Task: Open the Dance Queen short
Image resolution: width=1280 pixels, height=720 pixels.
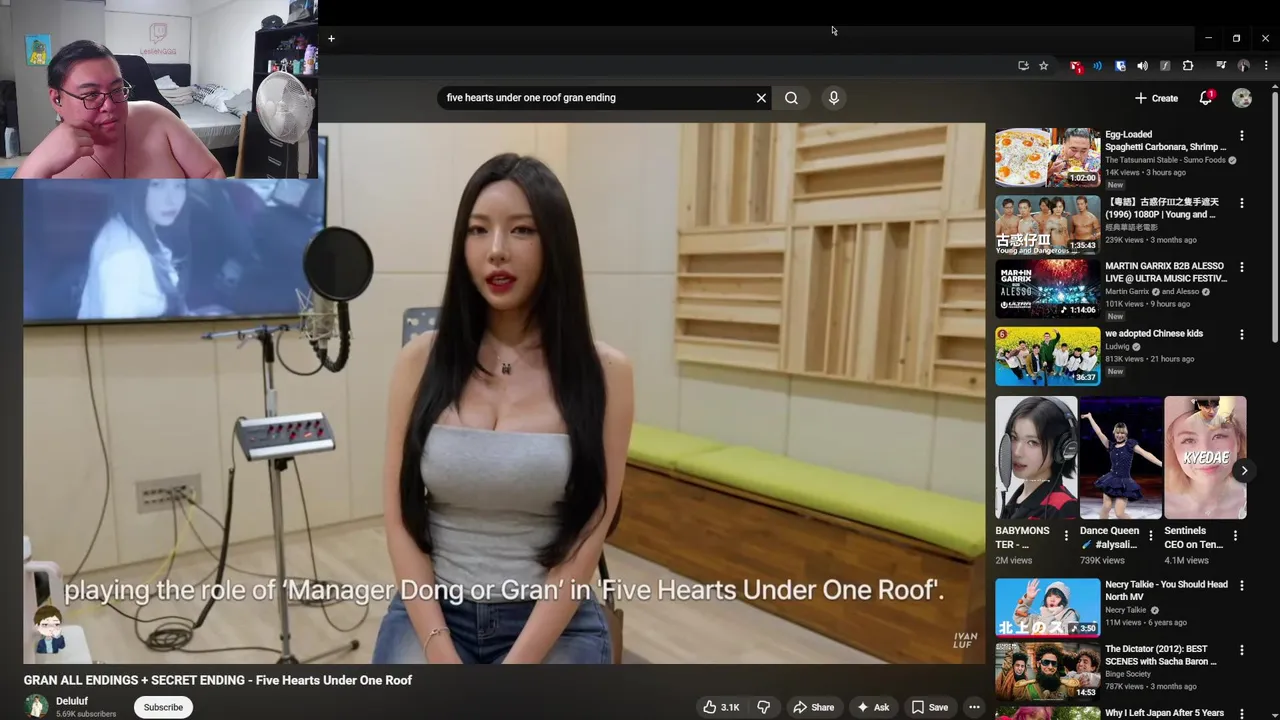Action: [x=1121, y=457]
